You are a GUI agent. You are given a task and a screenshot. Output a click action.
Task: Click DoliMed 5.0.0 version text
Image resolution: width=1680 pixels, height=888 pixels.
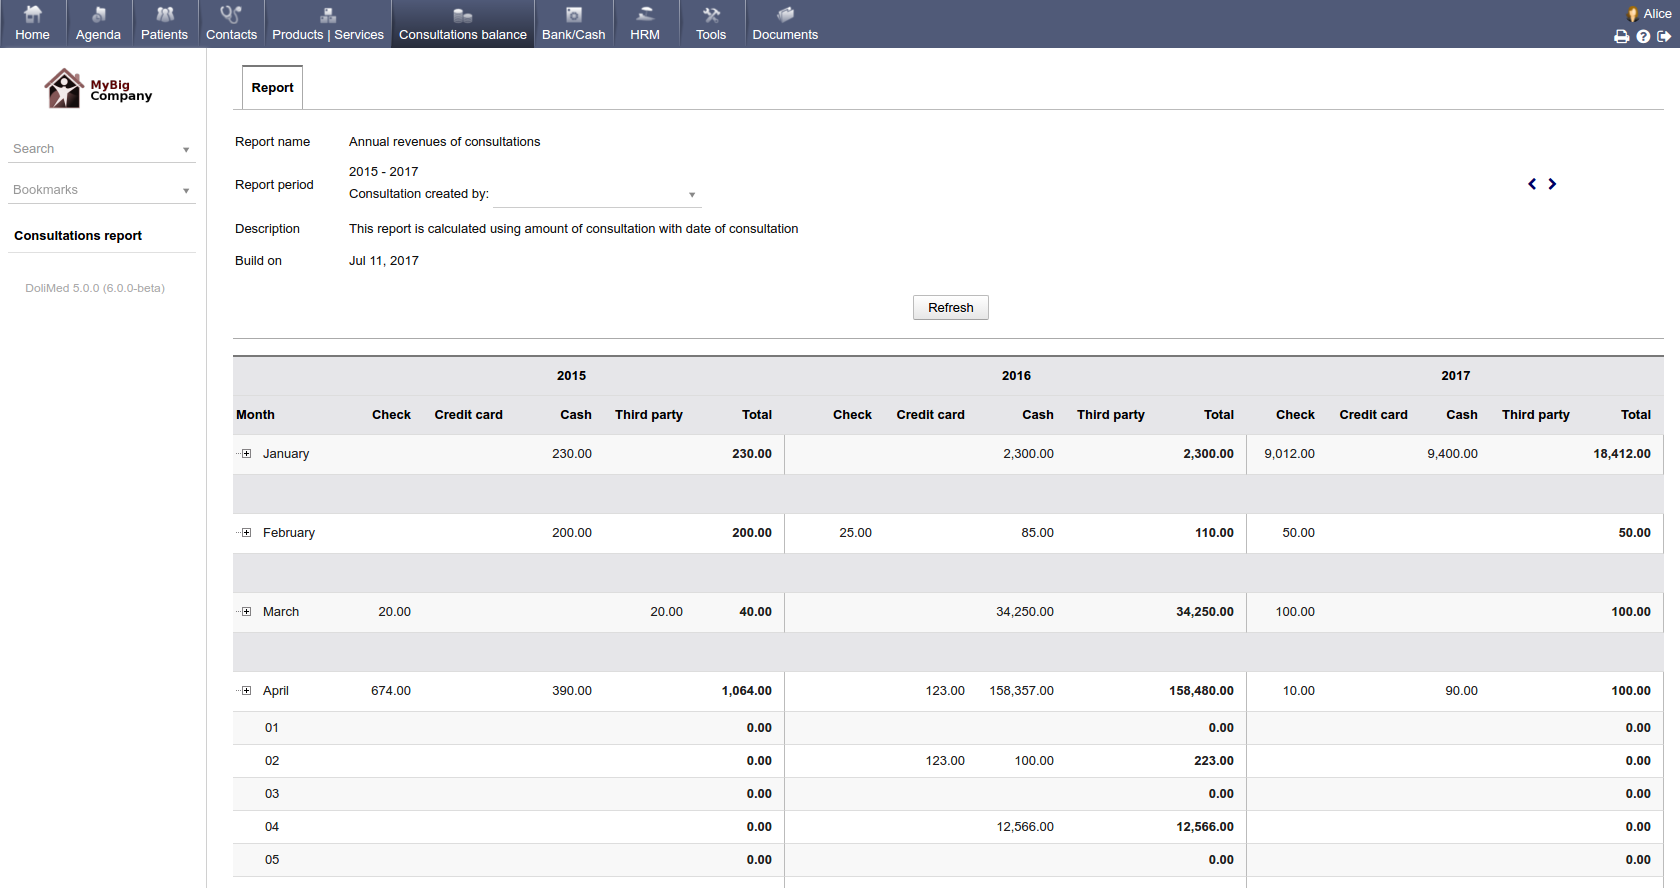coord(95,288)
